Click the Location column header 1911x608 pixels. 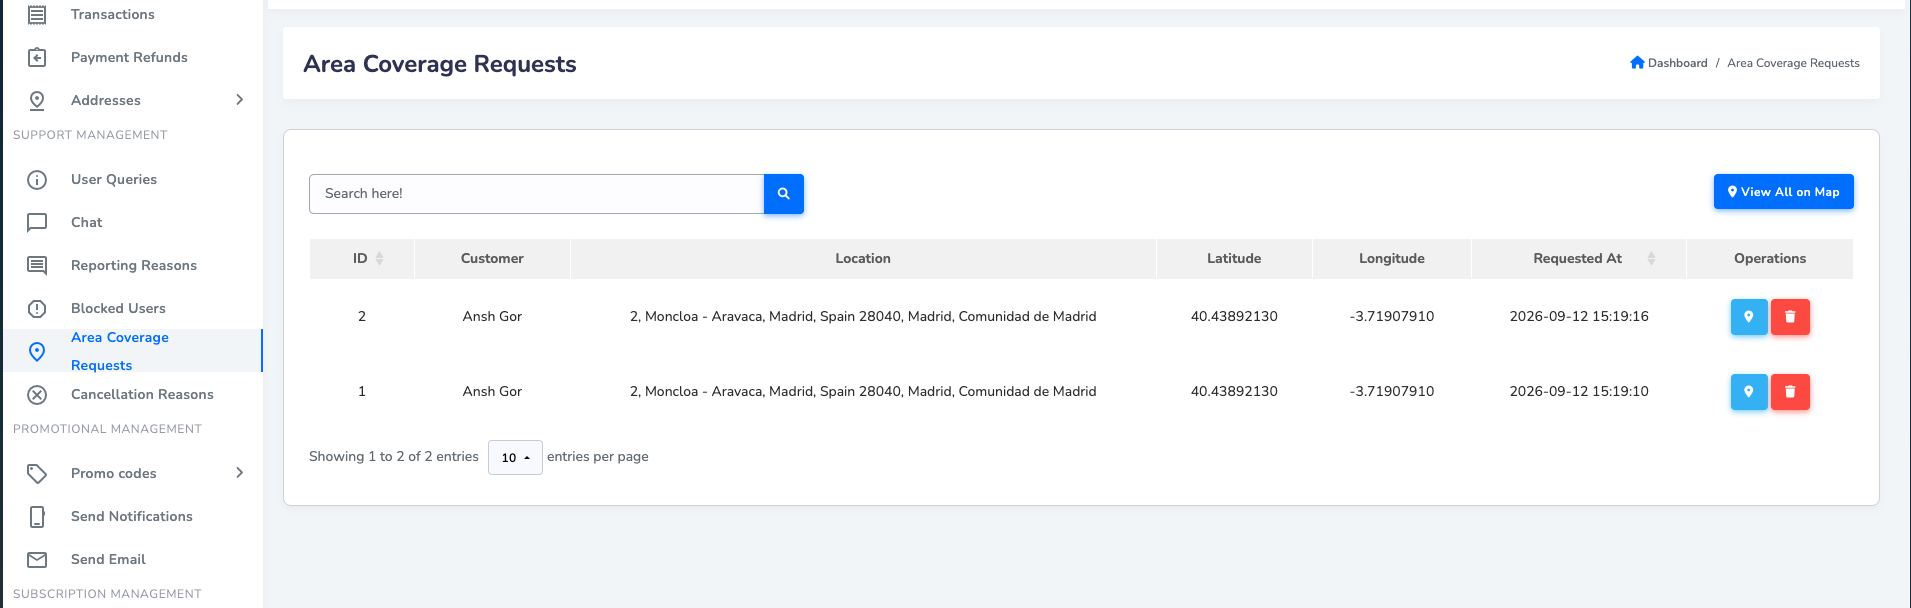863,259
